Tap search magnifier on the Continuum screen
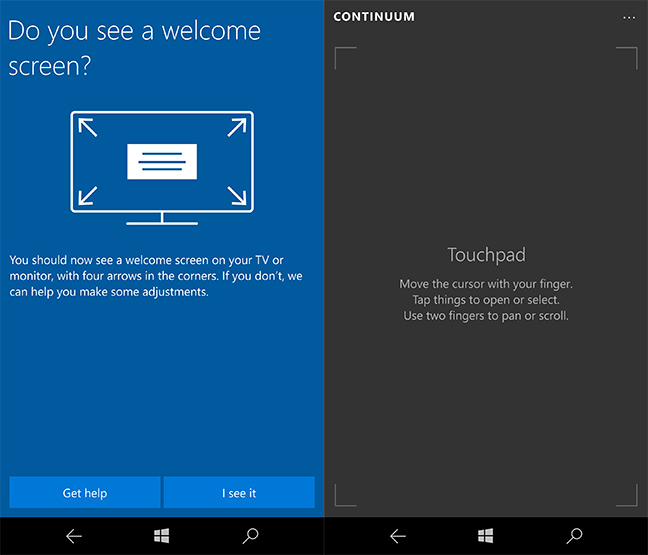The height and width of the screenshot is (555, 648). (x=574, y=536)
